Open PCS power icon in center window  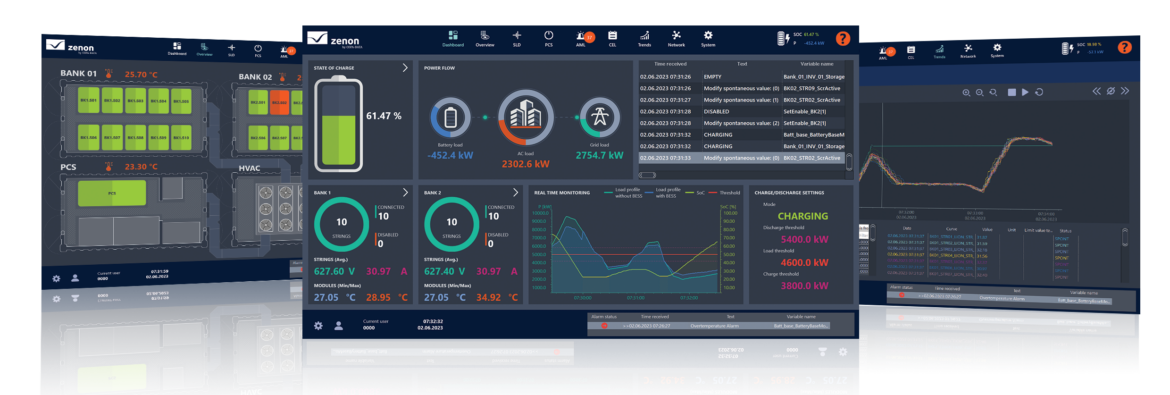548,38
